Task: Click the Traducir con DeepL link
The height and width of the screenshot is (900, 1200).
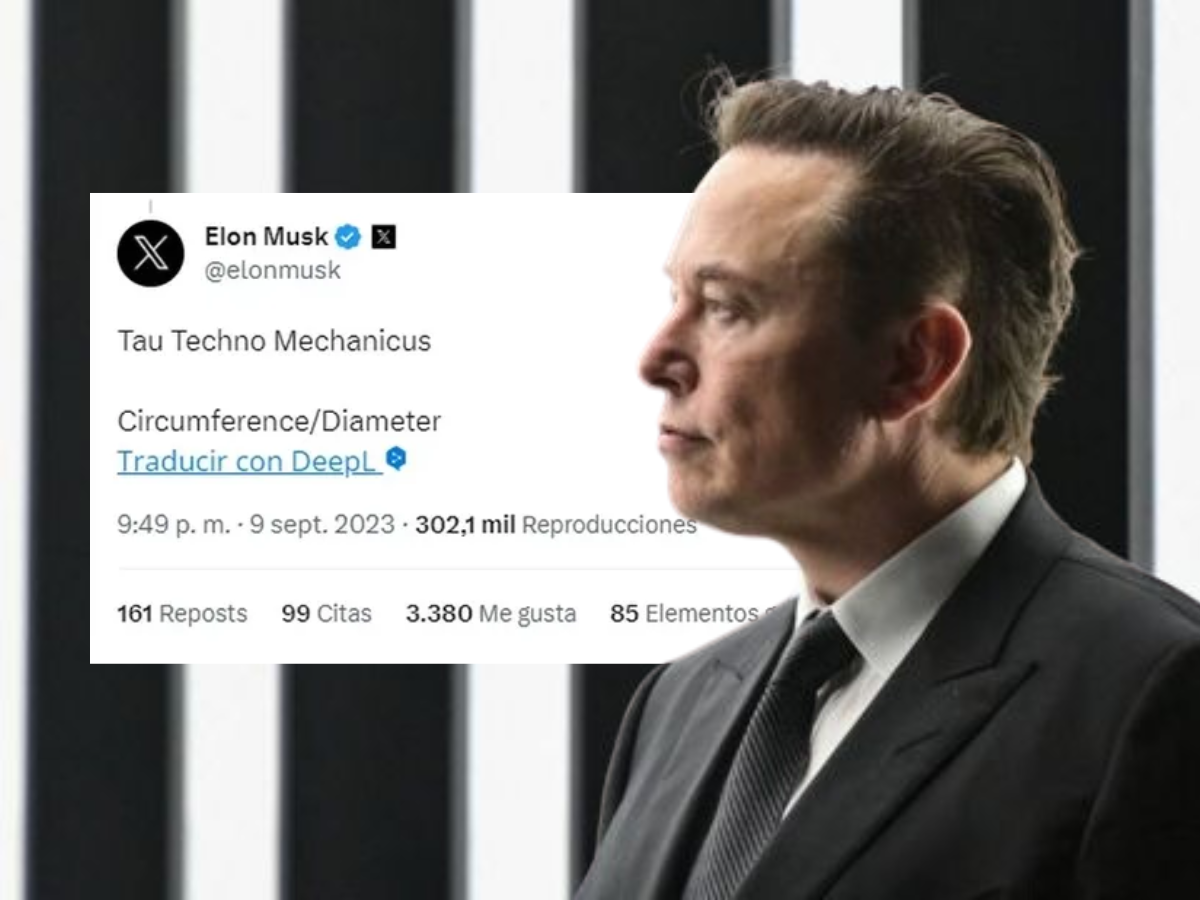Action: [x=249, y=461]
